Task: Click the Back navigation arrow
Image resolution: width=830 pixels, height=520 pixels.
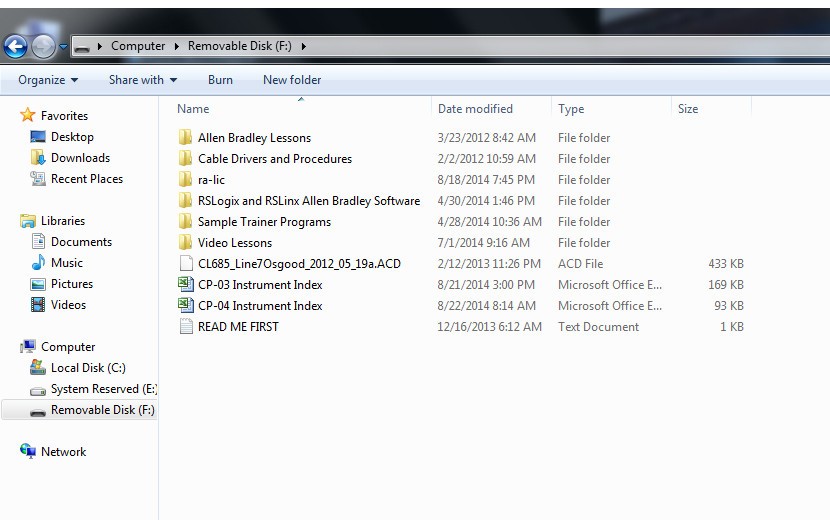Action: [16, 47]
